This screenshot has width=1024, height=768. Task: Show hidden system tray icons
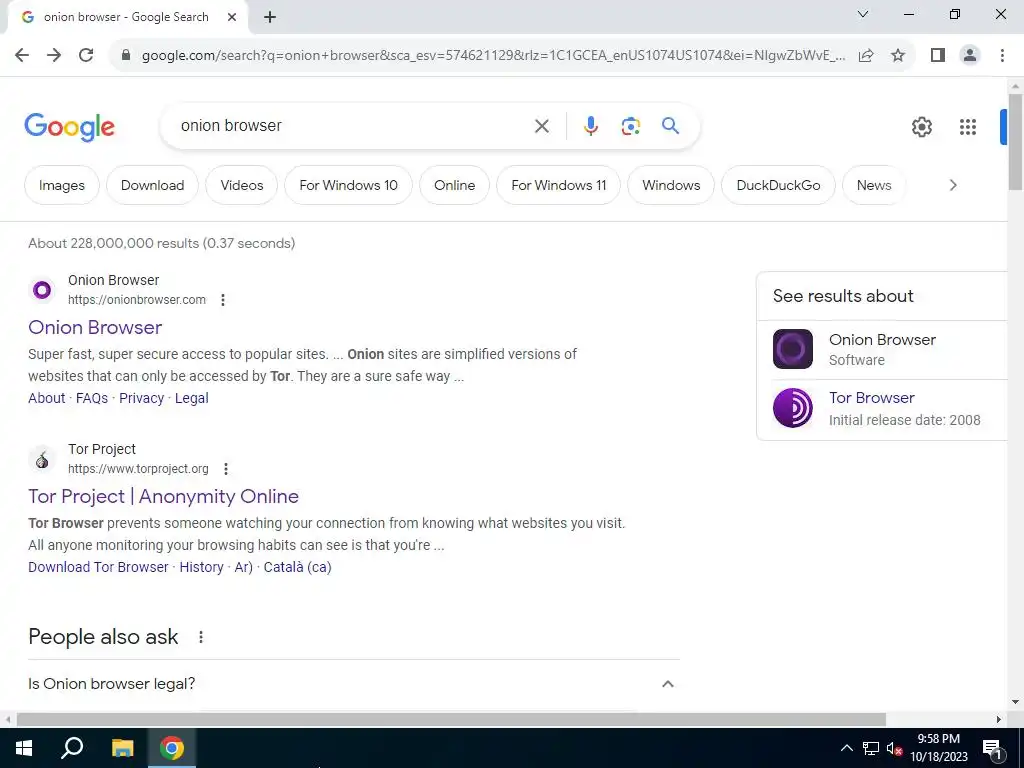846,748
